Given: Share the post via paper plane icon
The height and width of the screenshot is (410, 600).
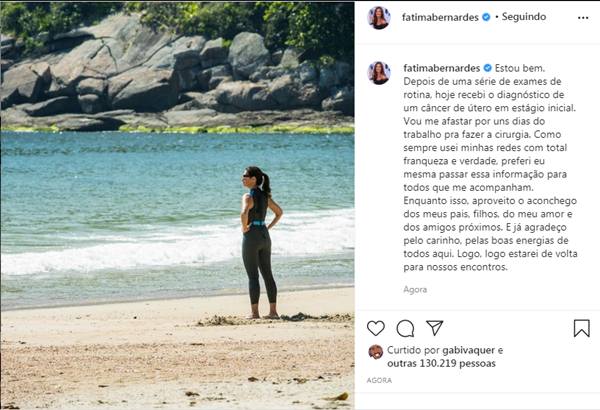Looking at the screenshot, I should 434,328.
